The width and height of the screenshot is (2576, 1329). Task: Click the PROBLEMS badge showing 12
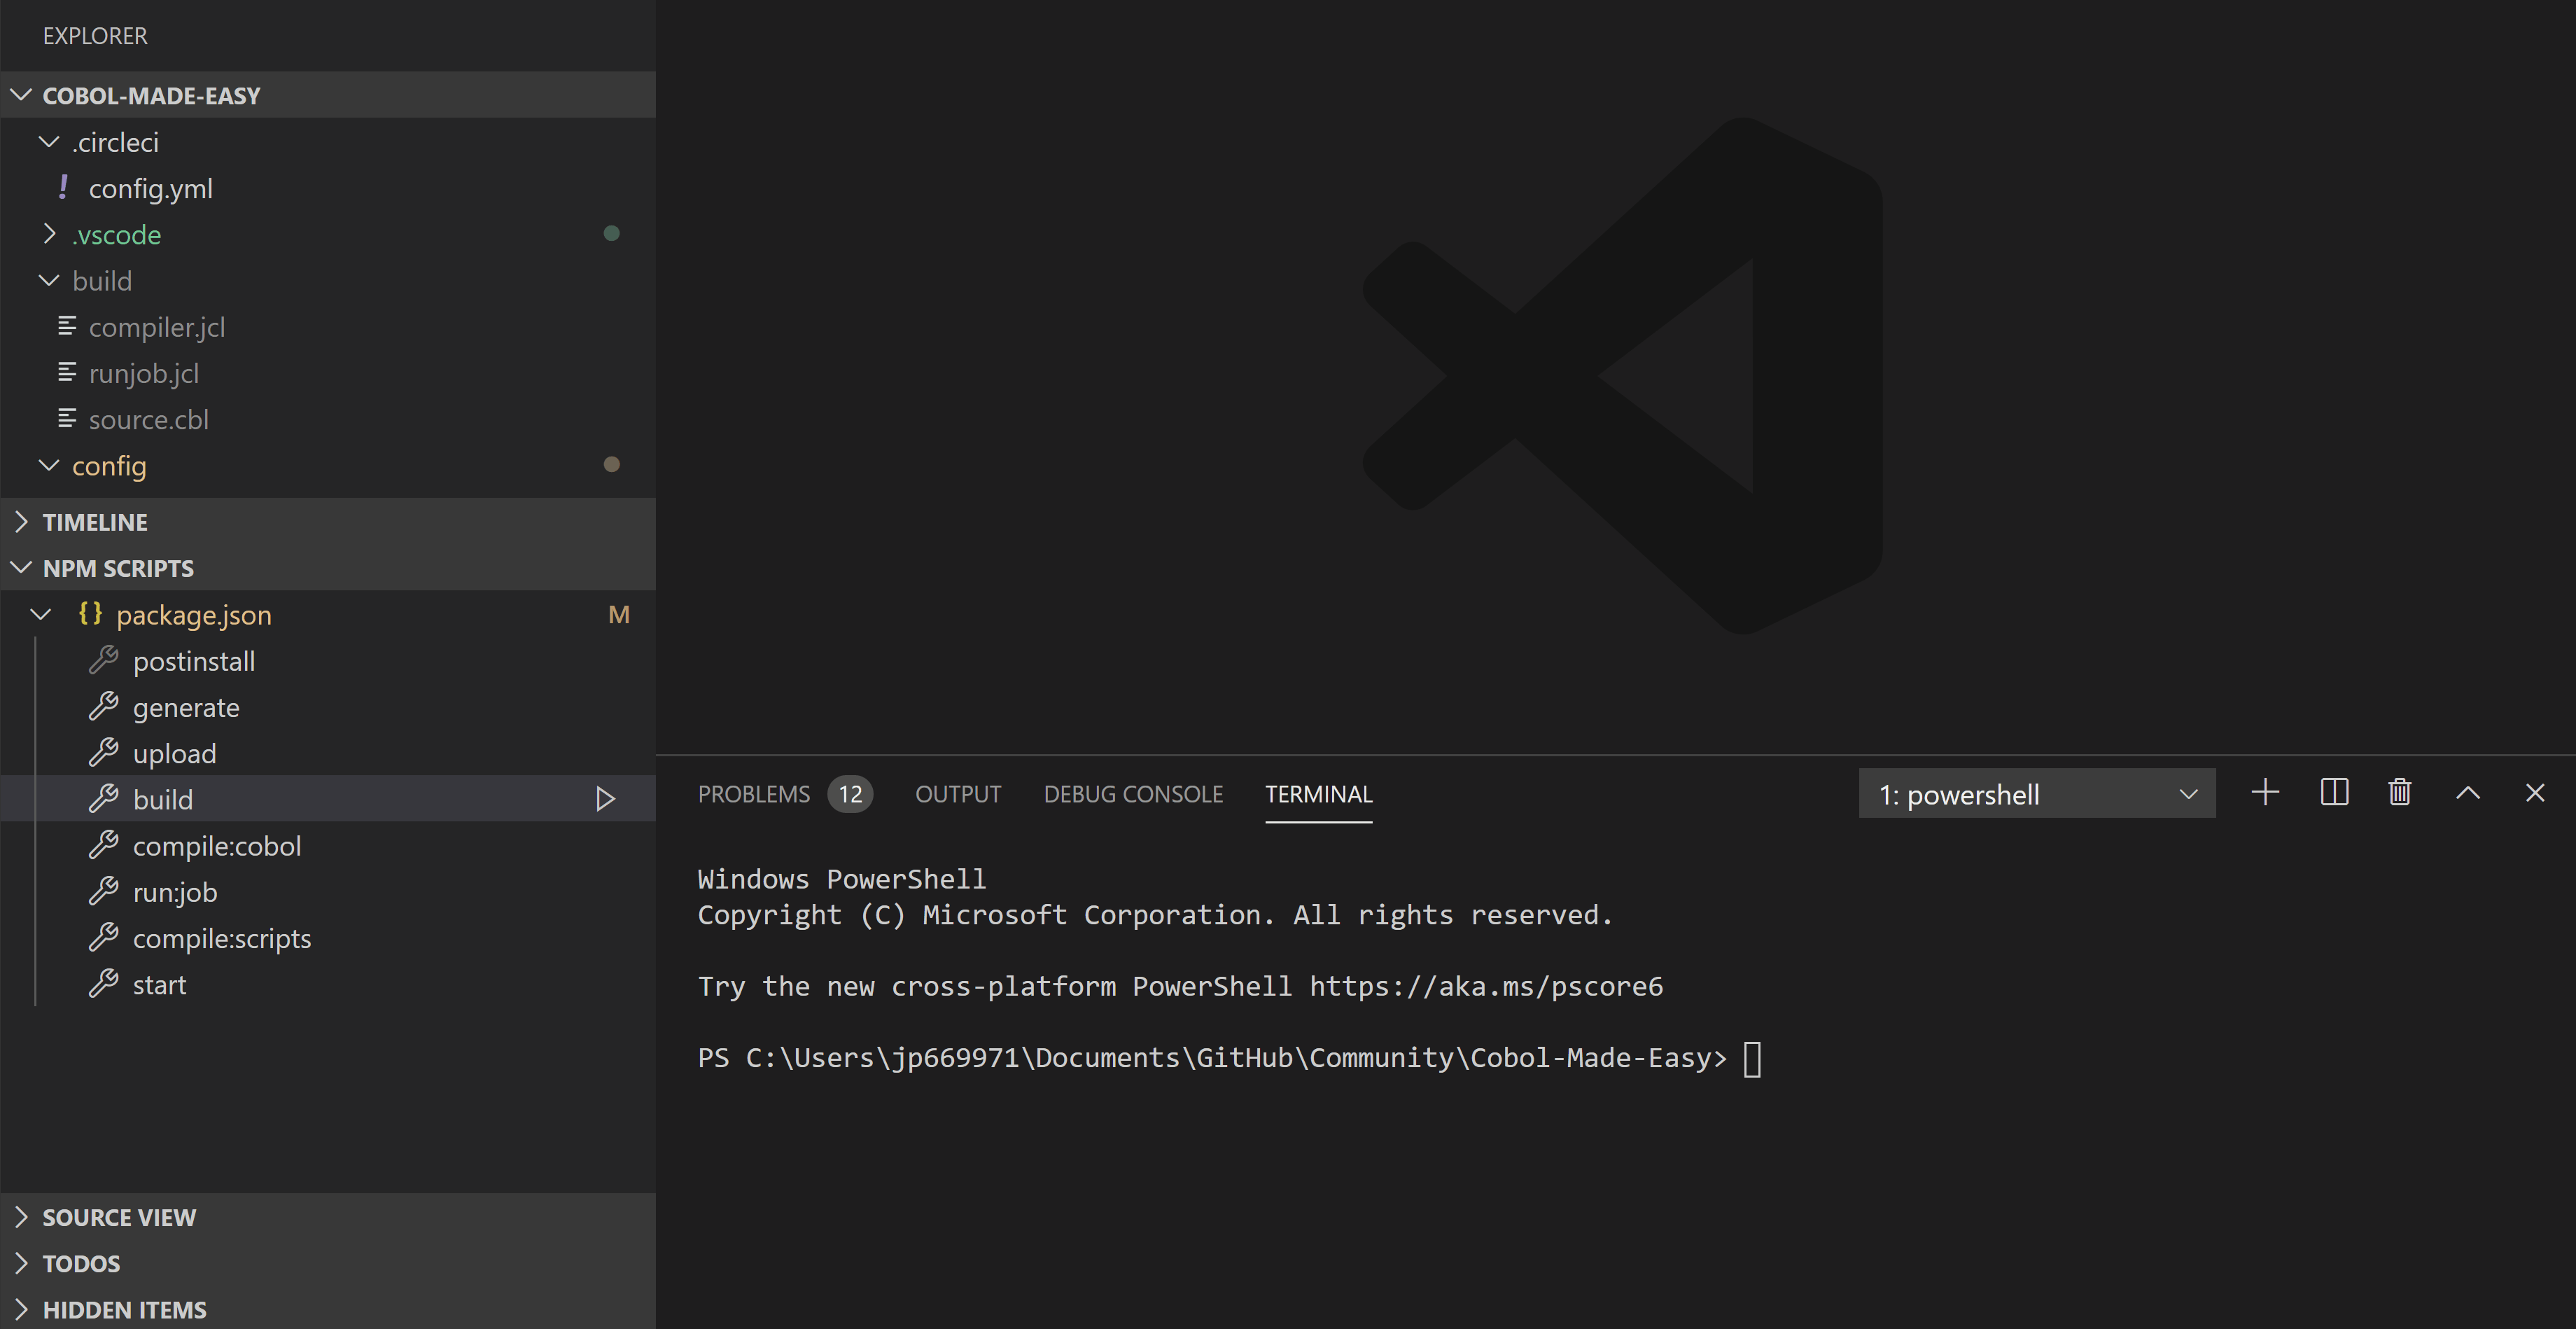[851, 793]
